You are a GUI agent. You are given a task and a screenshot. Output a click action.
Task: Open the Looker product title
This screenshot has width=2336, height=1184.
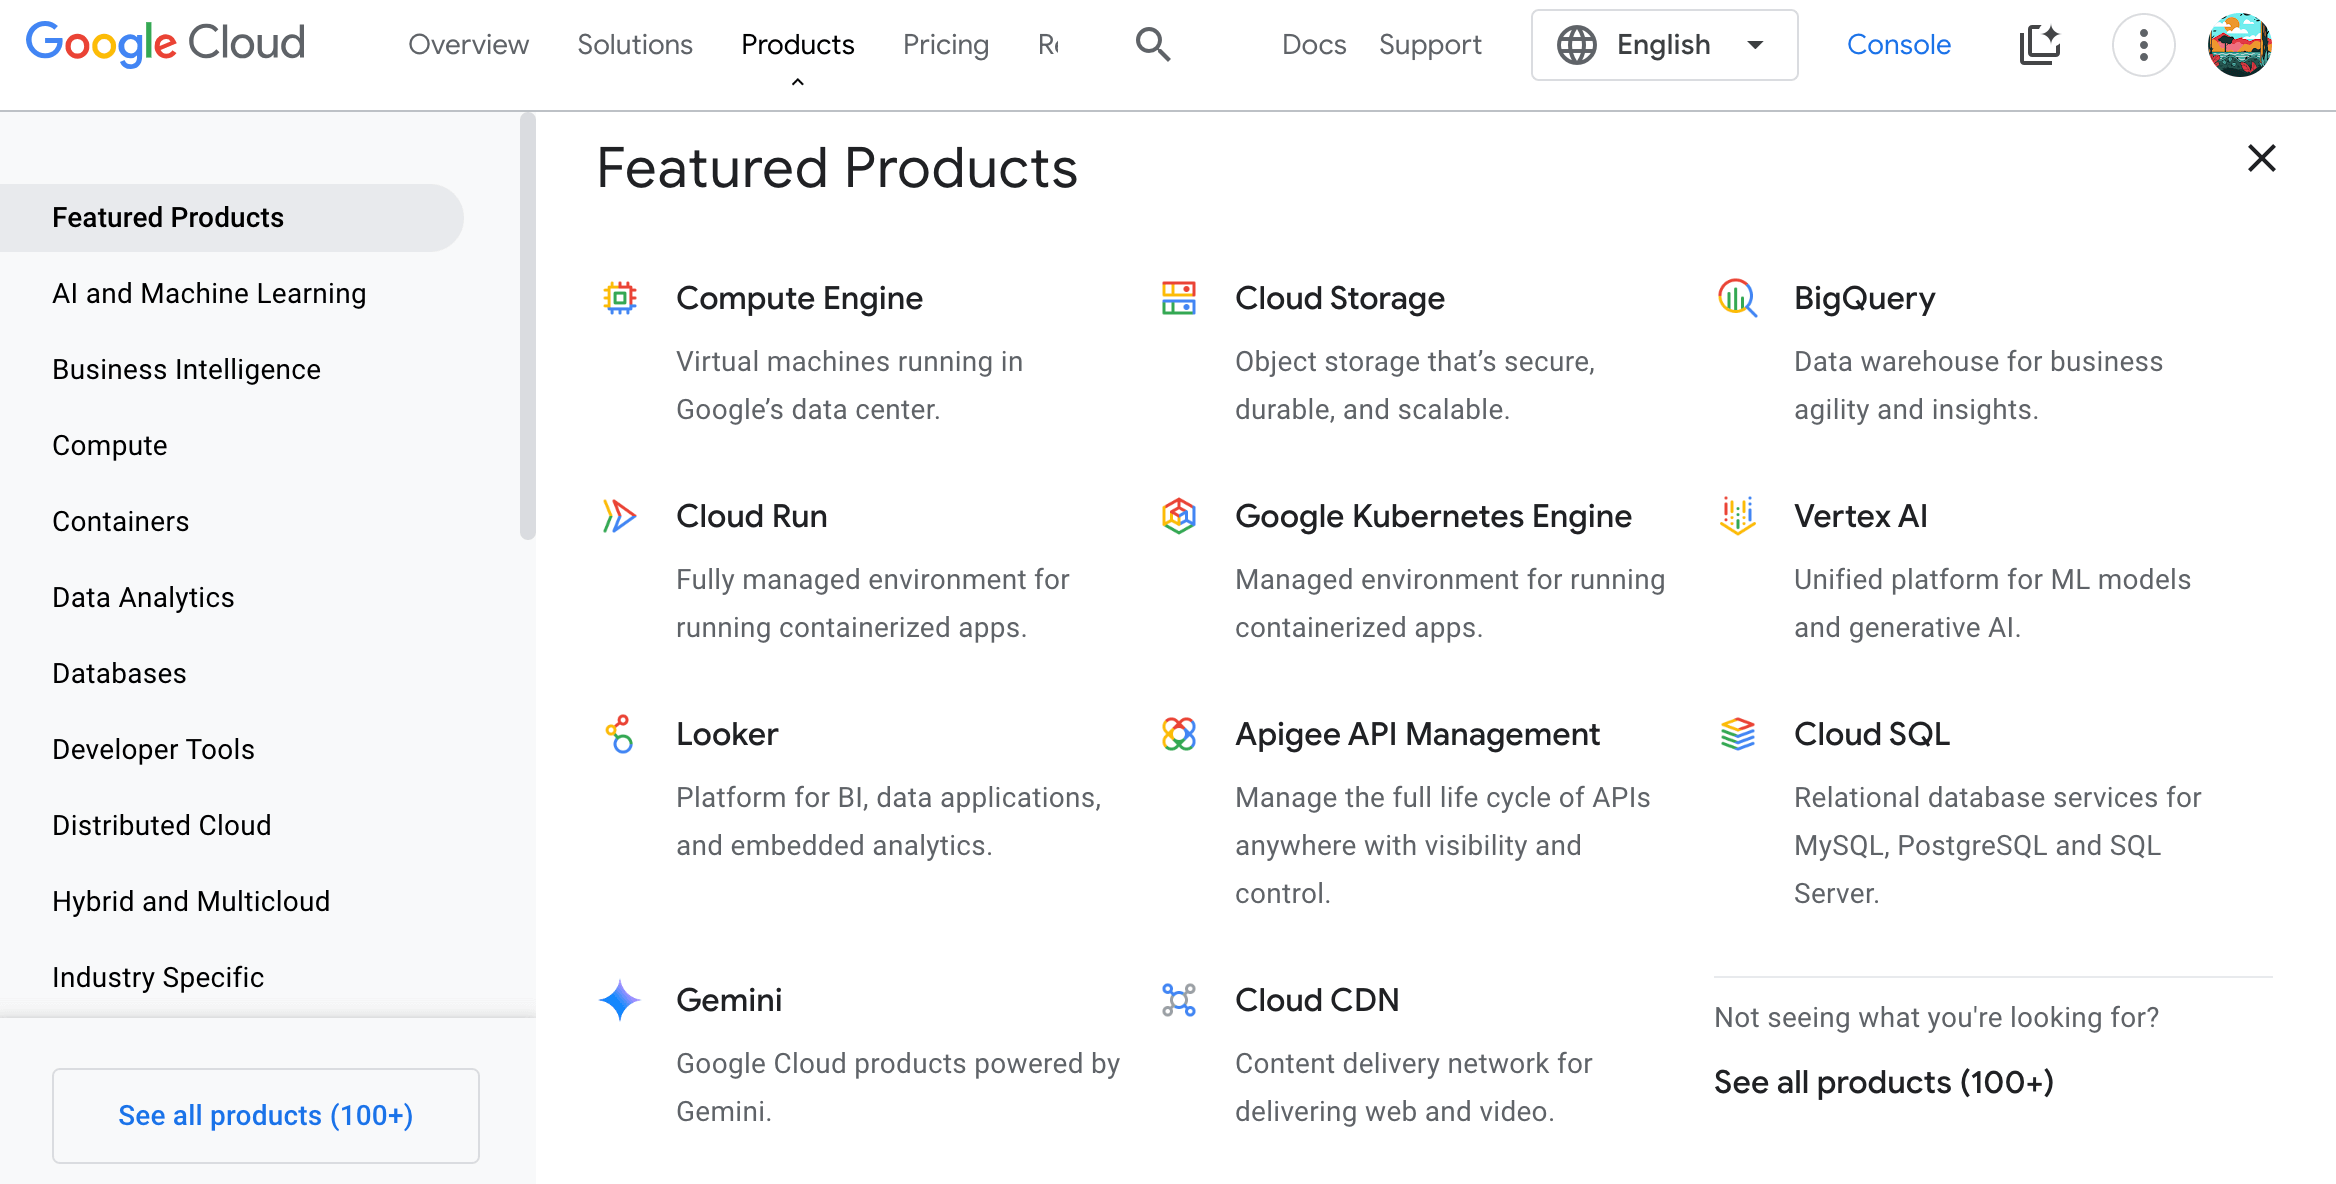[x=727, y=734]
